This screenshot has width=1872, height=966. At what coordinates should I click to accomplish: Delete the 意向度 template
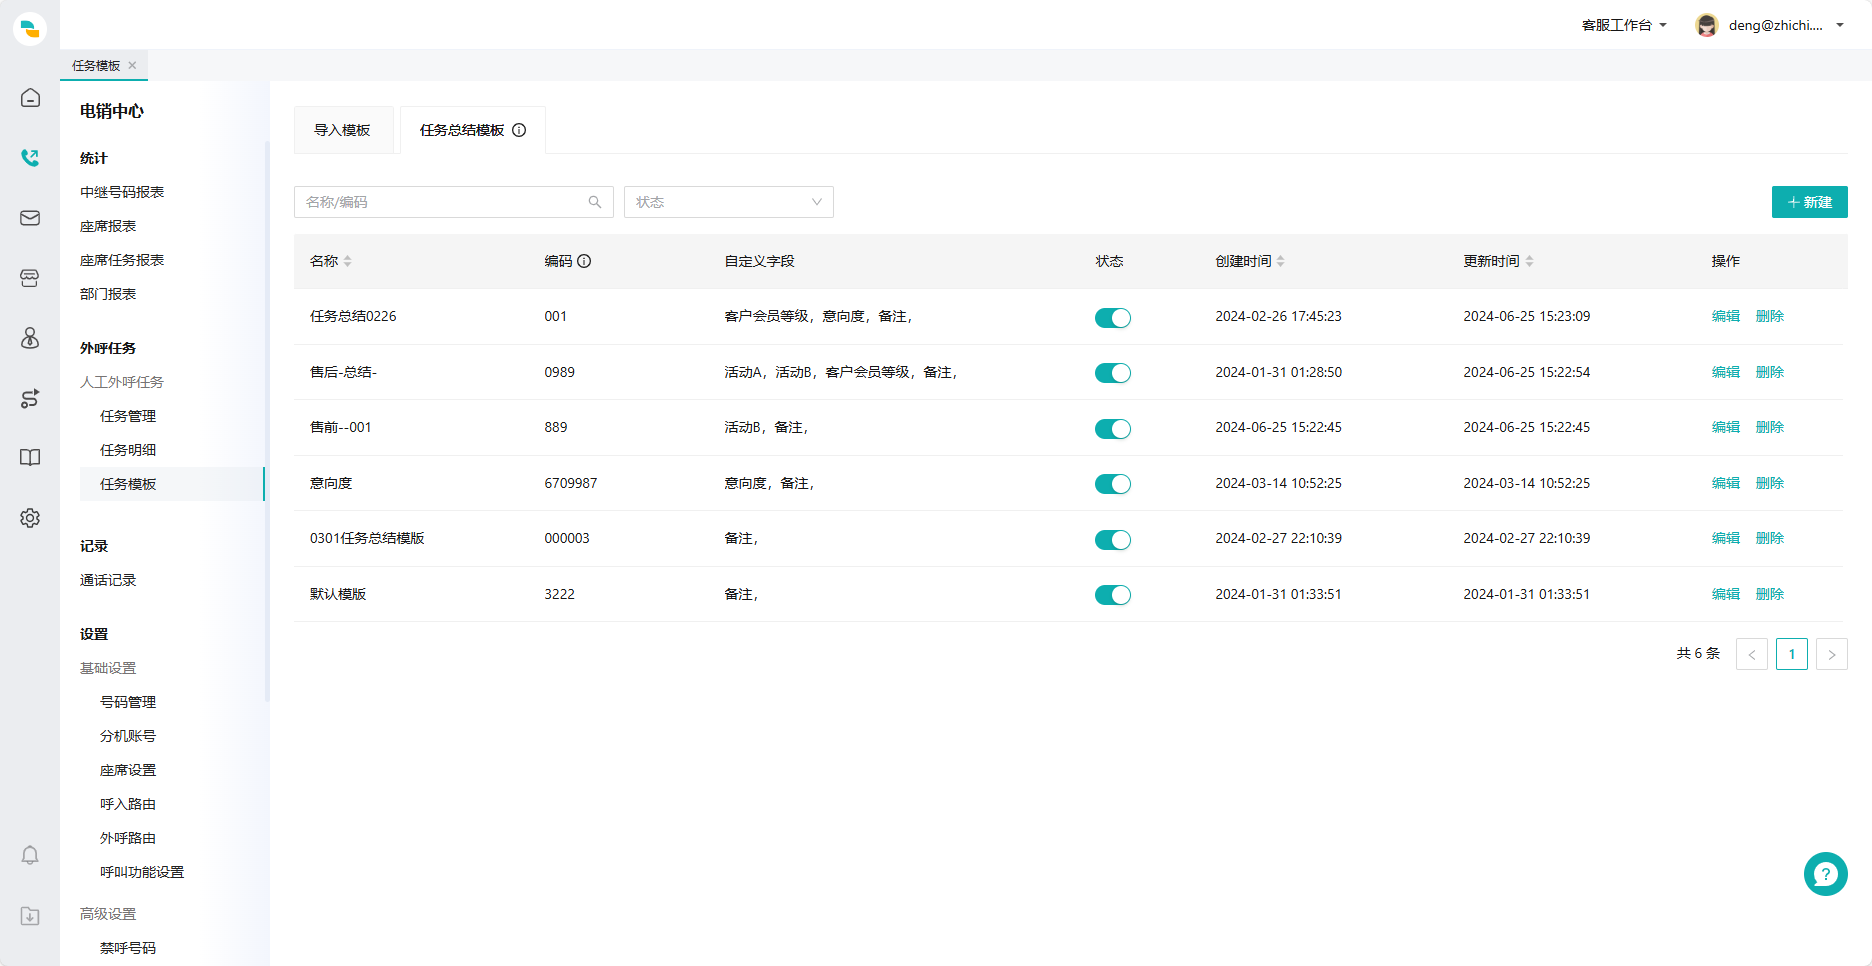pyautogui.click(x=1770, y=483)
